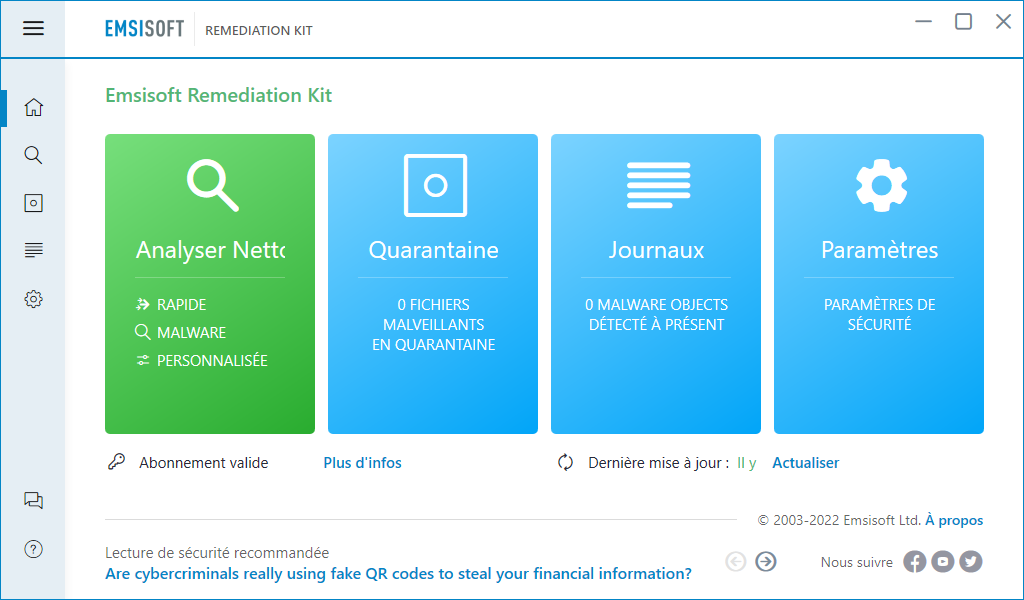
Task: Maximize the Emsisoft window
Action: point(963,22)
